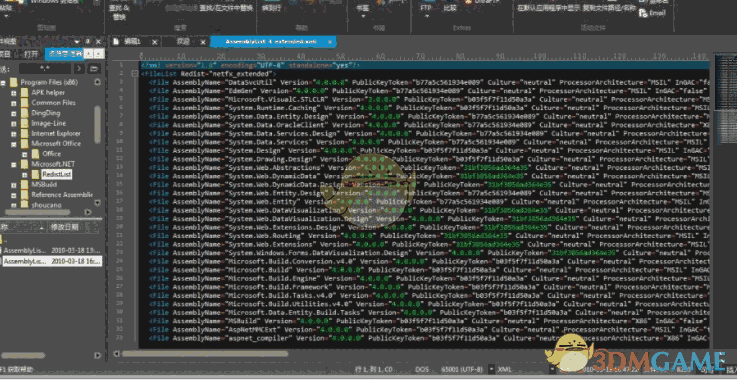Select the Microsoft.NET folder label

(53, 164)
